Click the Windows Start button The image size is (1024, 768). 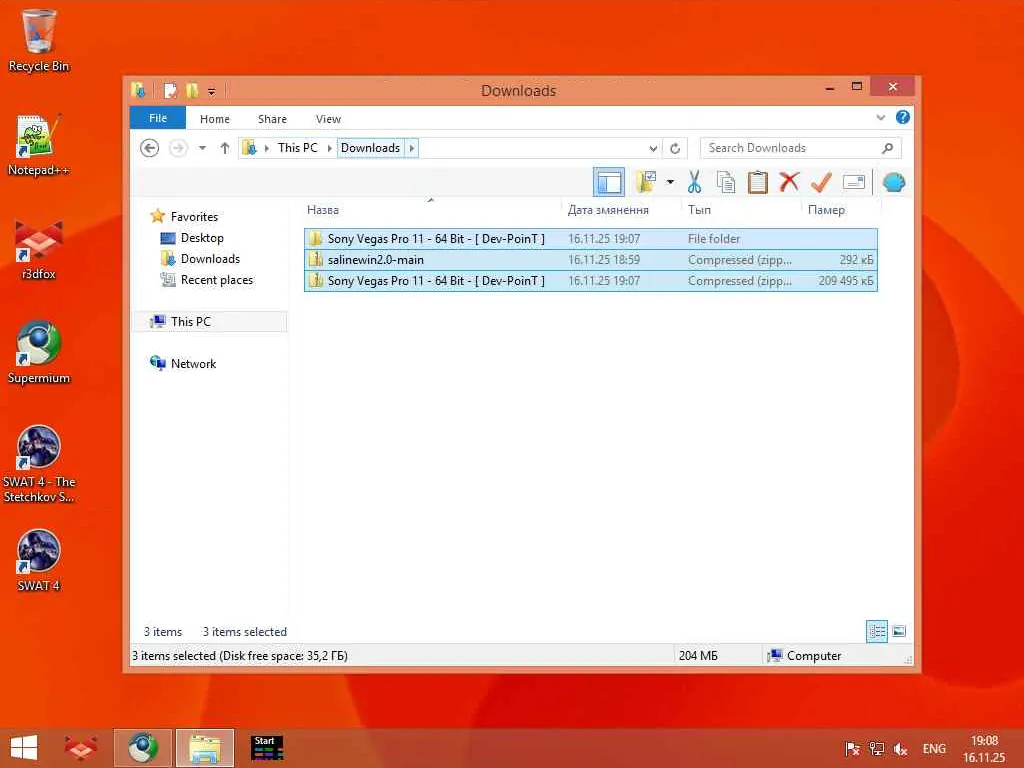(x=24, y=748)
